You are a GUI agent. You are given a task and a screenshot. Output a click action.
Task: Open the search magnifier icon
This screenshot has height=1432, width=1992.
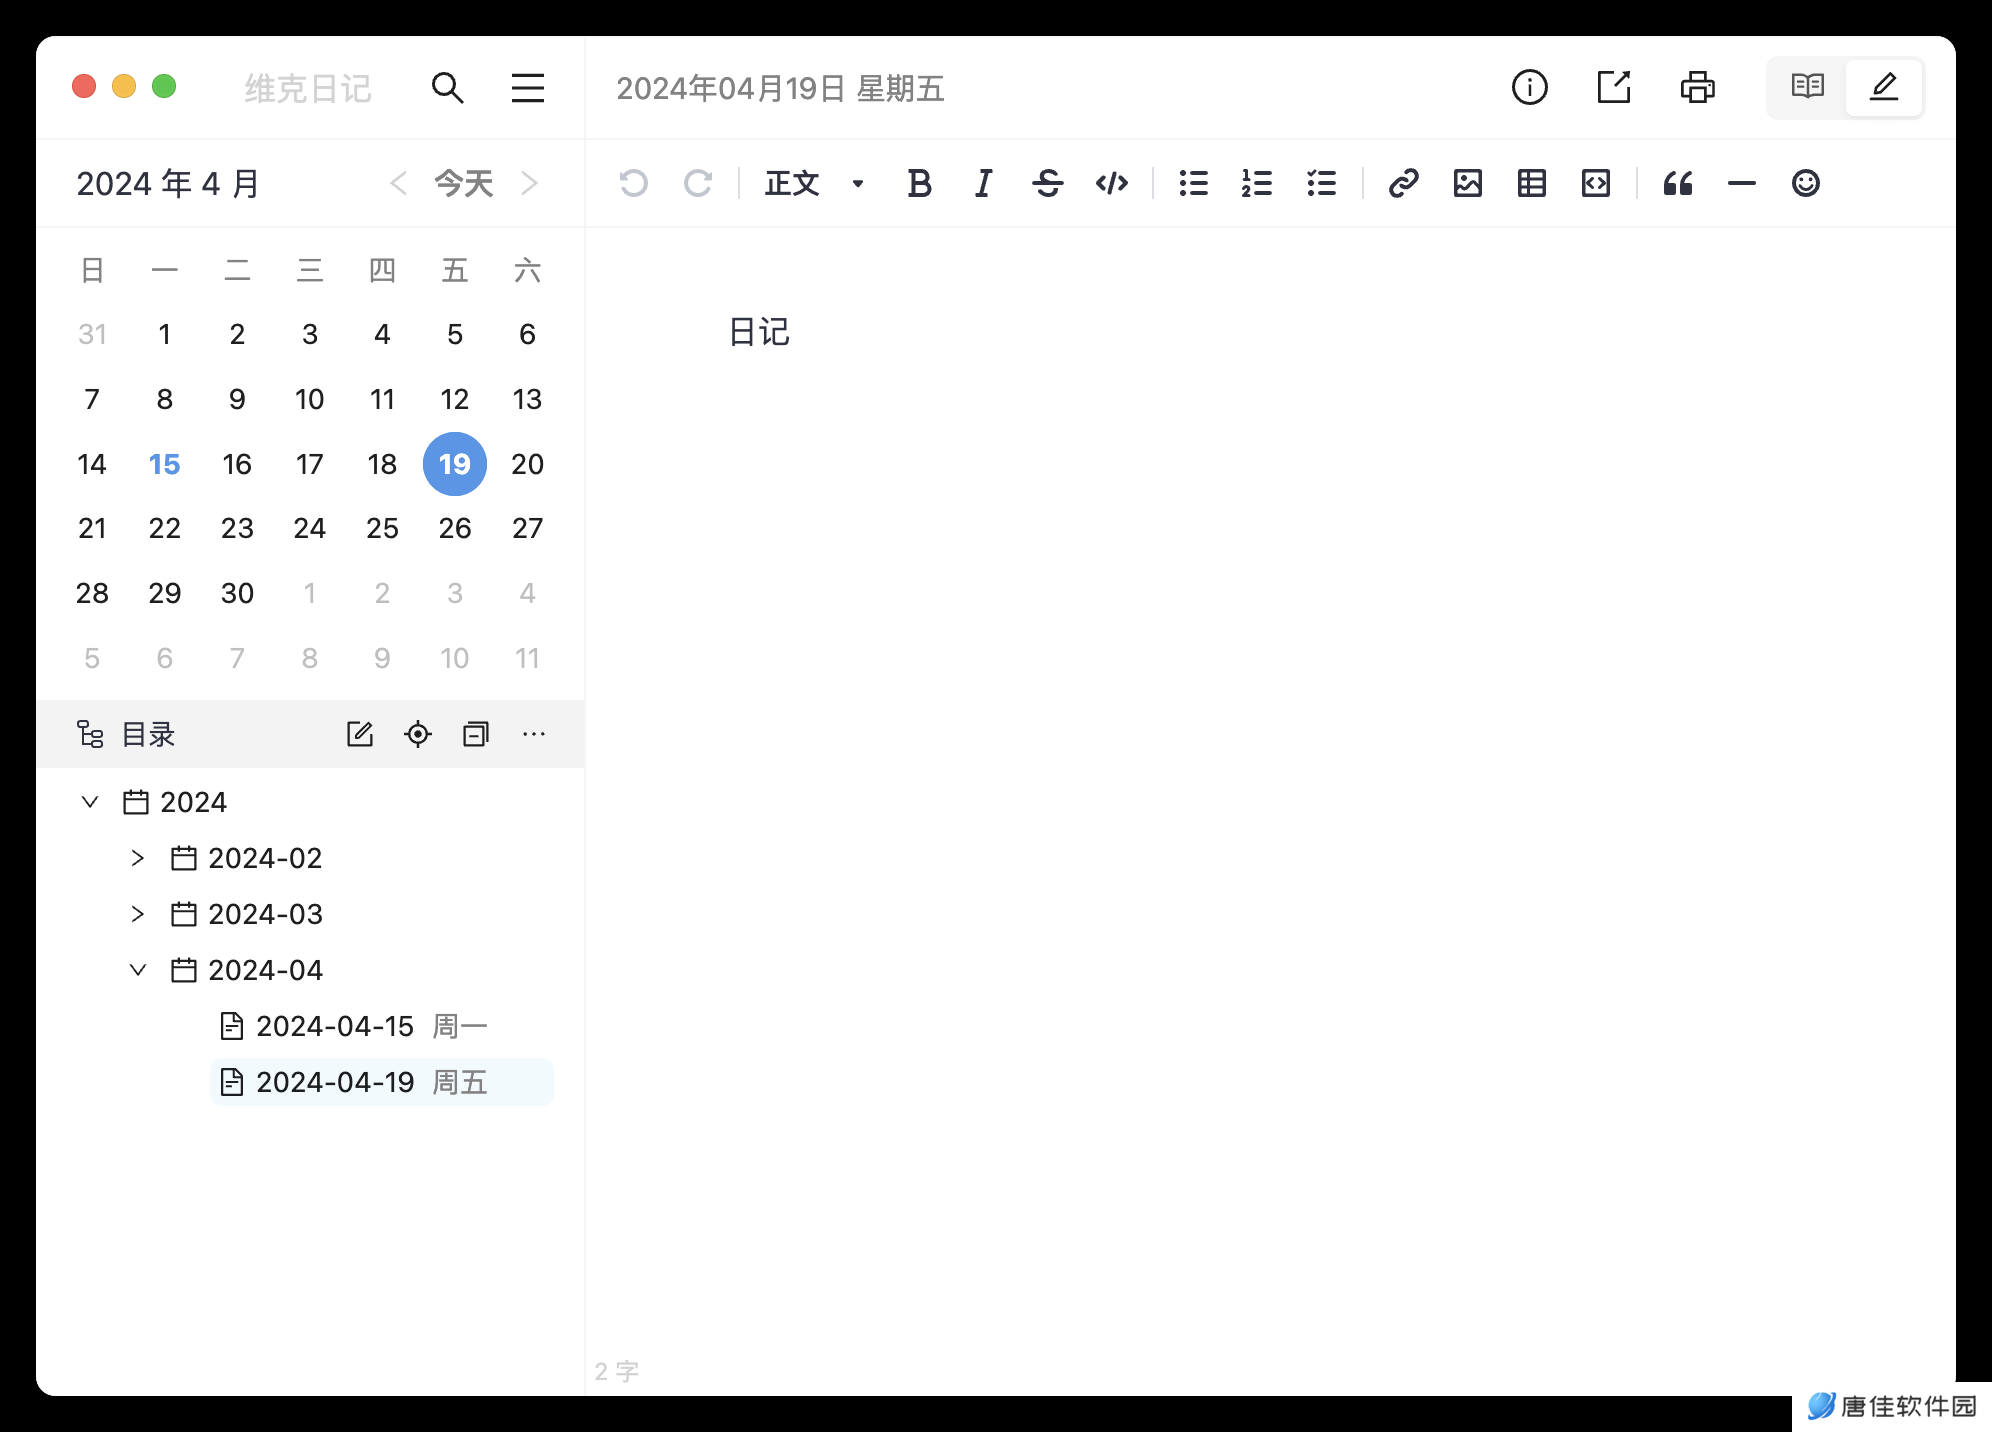click(447, 88)
